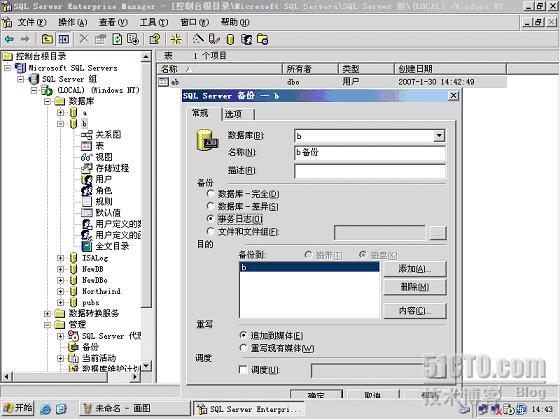Viewport: 560px width, 420px height.
Task: Click the Refresh toolbar icon
Action: point(117,39)
